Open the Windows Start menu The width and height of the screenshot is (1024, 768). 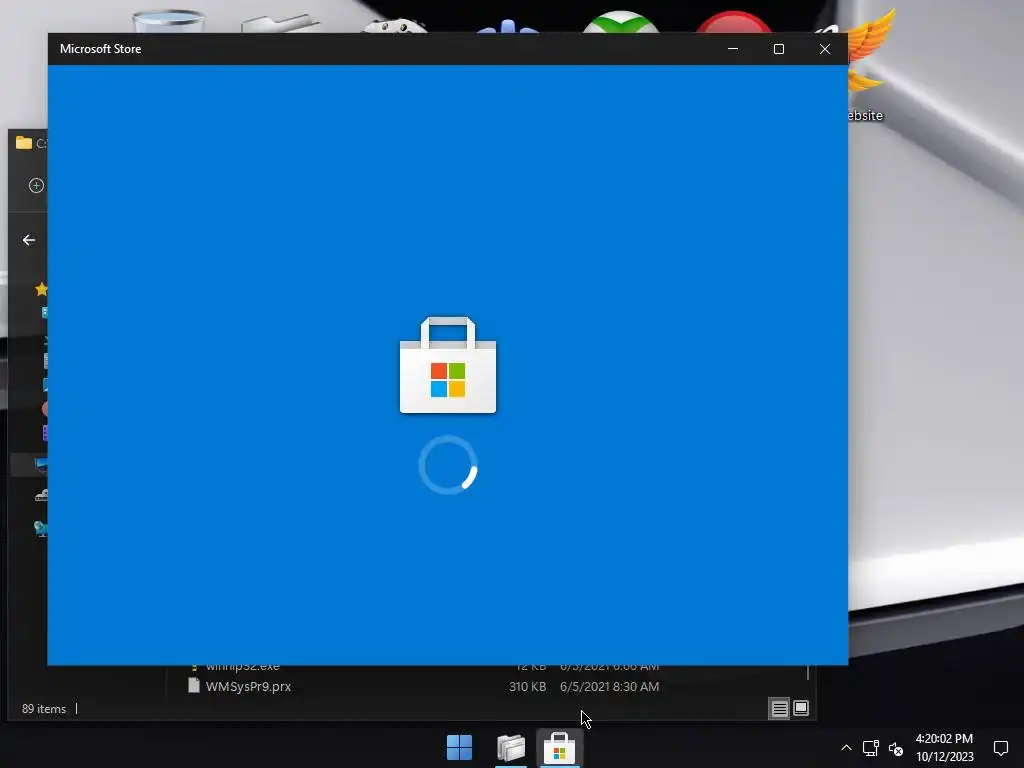(459, 748)
